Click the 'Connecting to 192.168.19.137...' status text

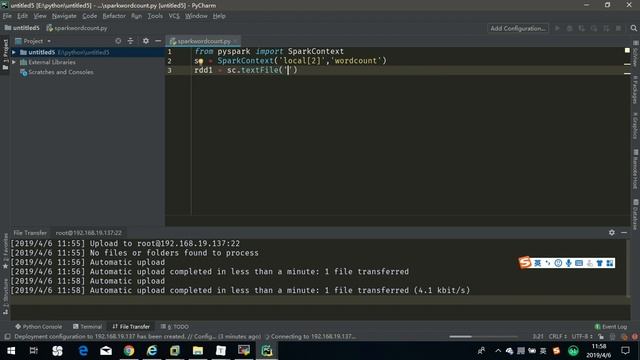click(313, 337)
